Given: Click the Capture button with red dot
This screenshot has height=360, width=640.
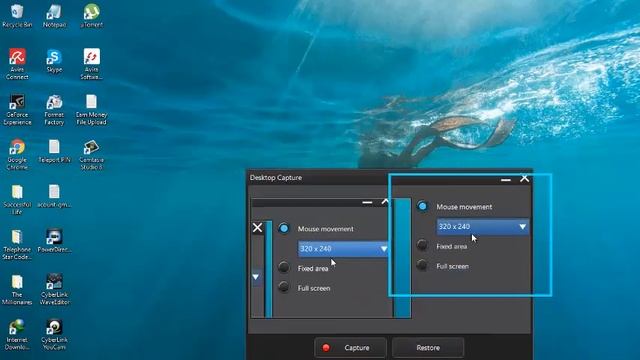Looking at the screenshot, I should [x=350, y=348].
